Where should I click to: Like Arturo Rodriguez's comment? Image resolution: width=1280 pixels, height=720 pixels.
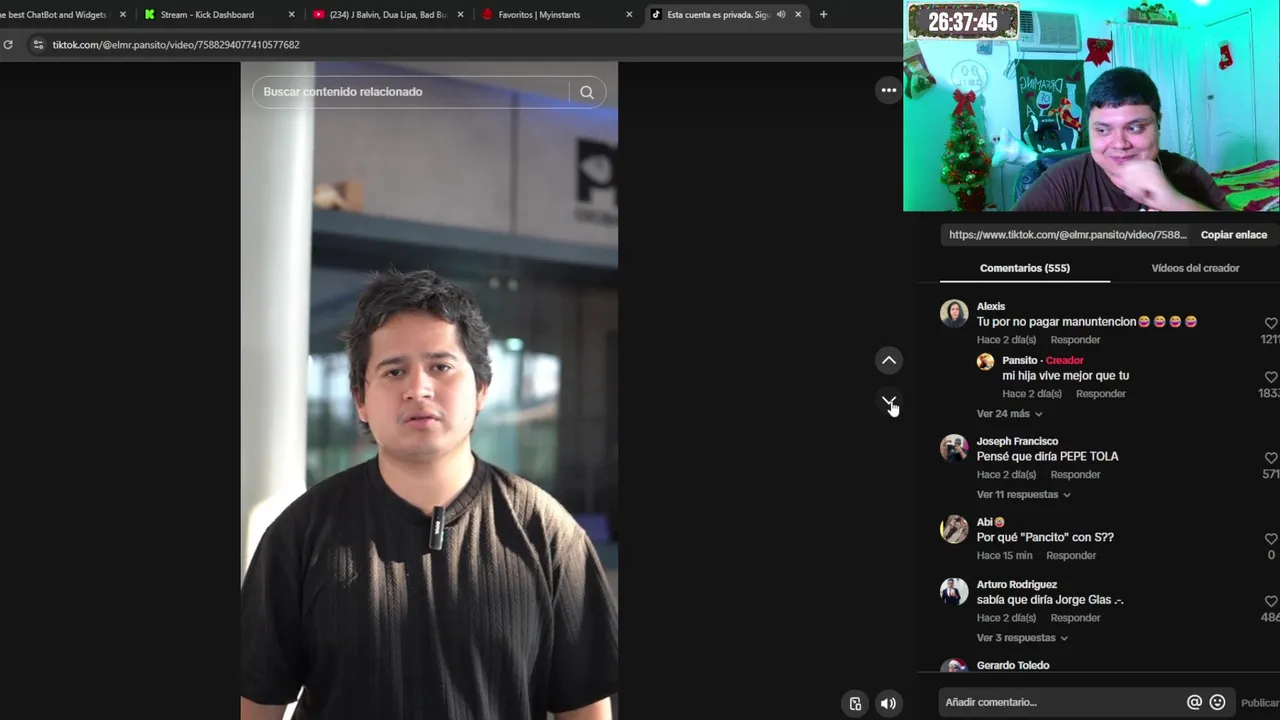point(1271,601)
